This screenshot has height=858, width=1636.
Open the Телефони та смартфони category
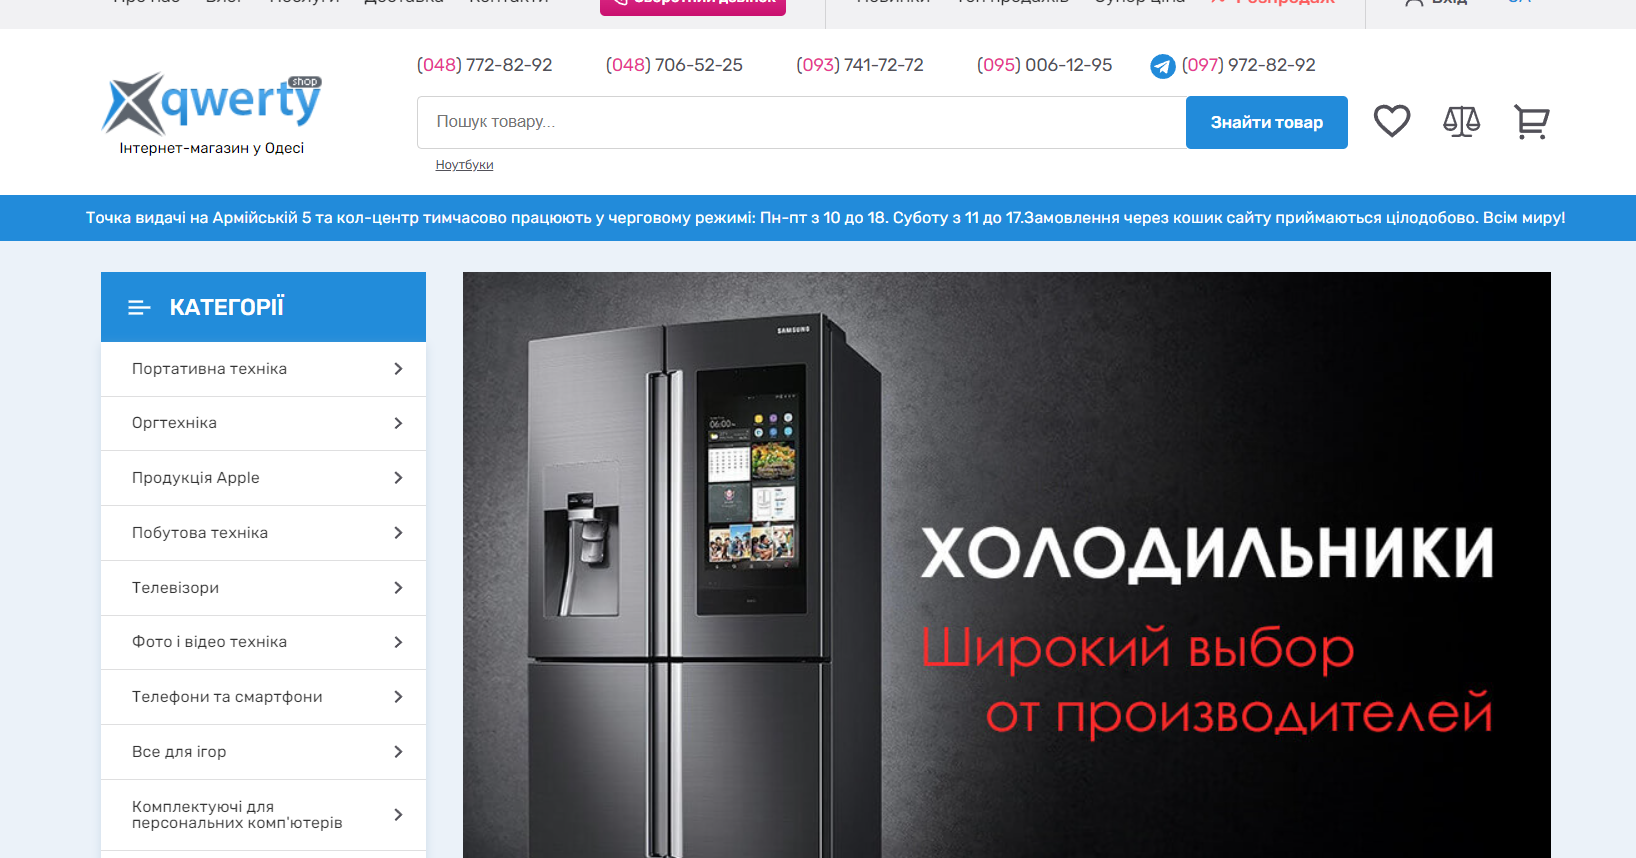pyautogui.click(x=263, y=697)
